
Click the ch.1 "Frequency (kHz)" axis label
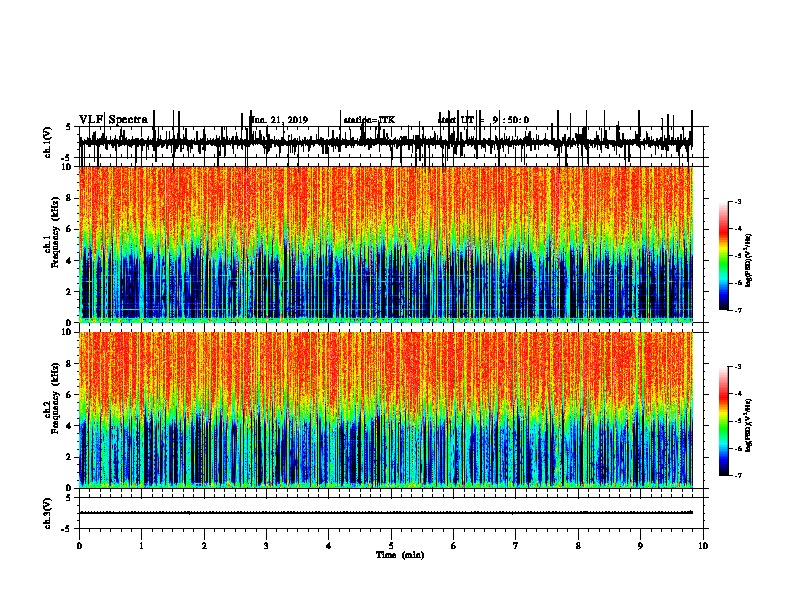(56, 232)
